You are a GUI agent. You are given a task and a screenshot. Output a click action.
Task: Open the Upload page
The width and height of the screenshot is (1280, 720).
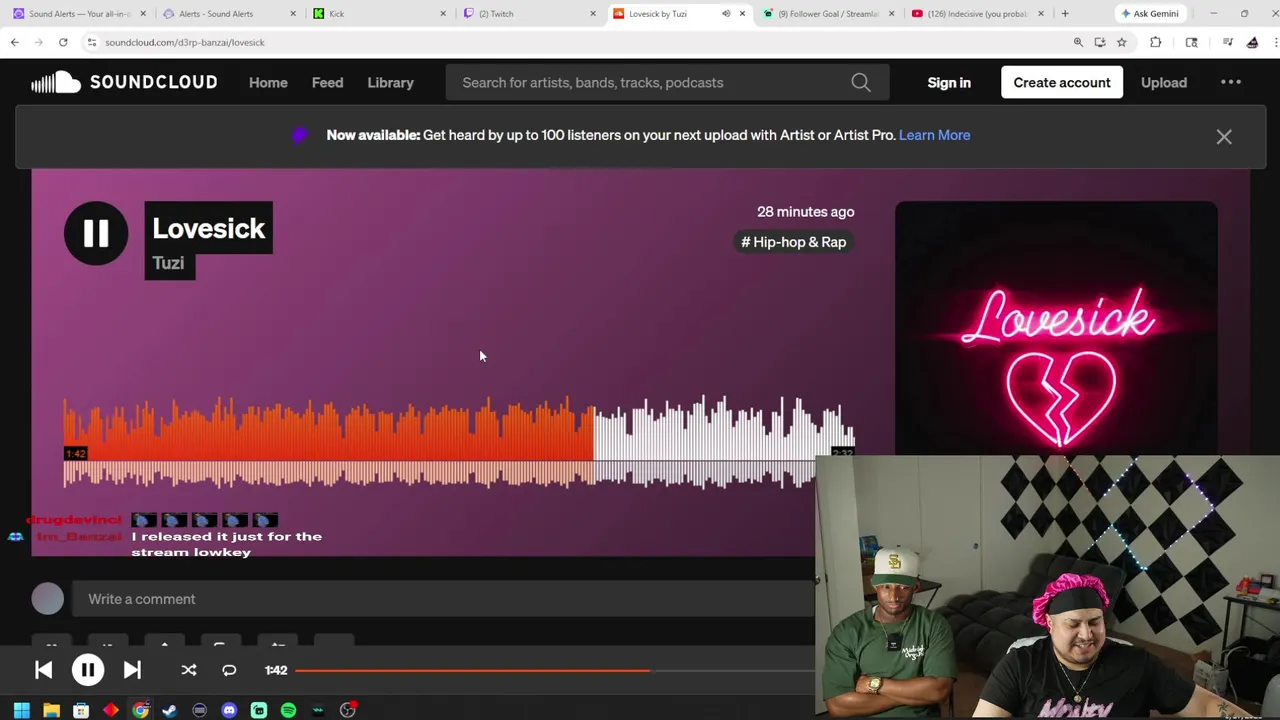[x=1164, y=82]
